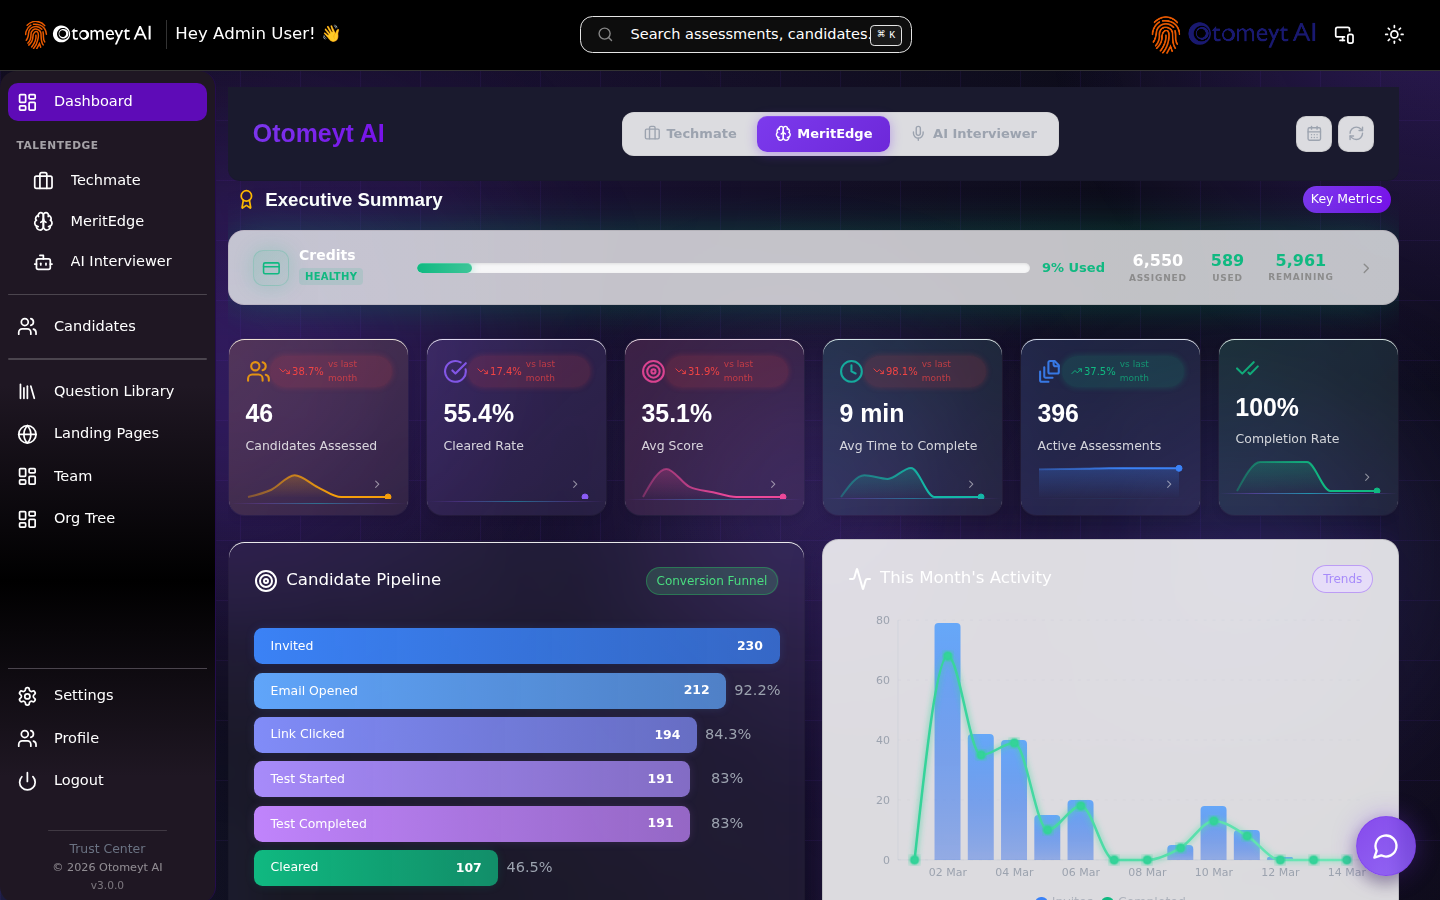Expand the Avg Time to Complete chevron
Screen dimensions: 1440x900
971,484
